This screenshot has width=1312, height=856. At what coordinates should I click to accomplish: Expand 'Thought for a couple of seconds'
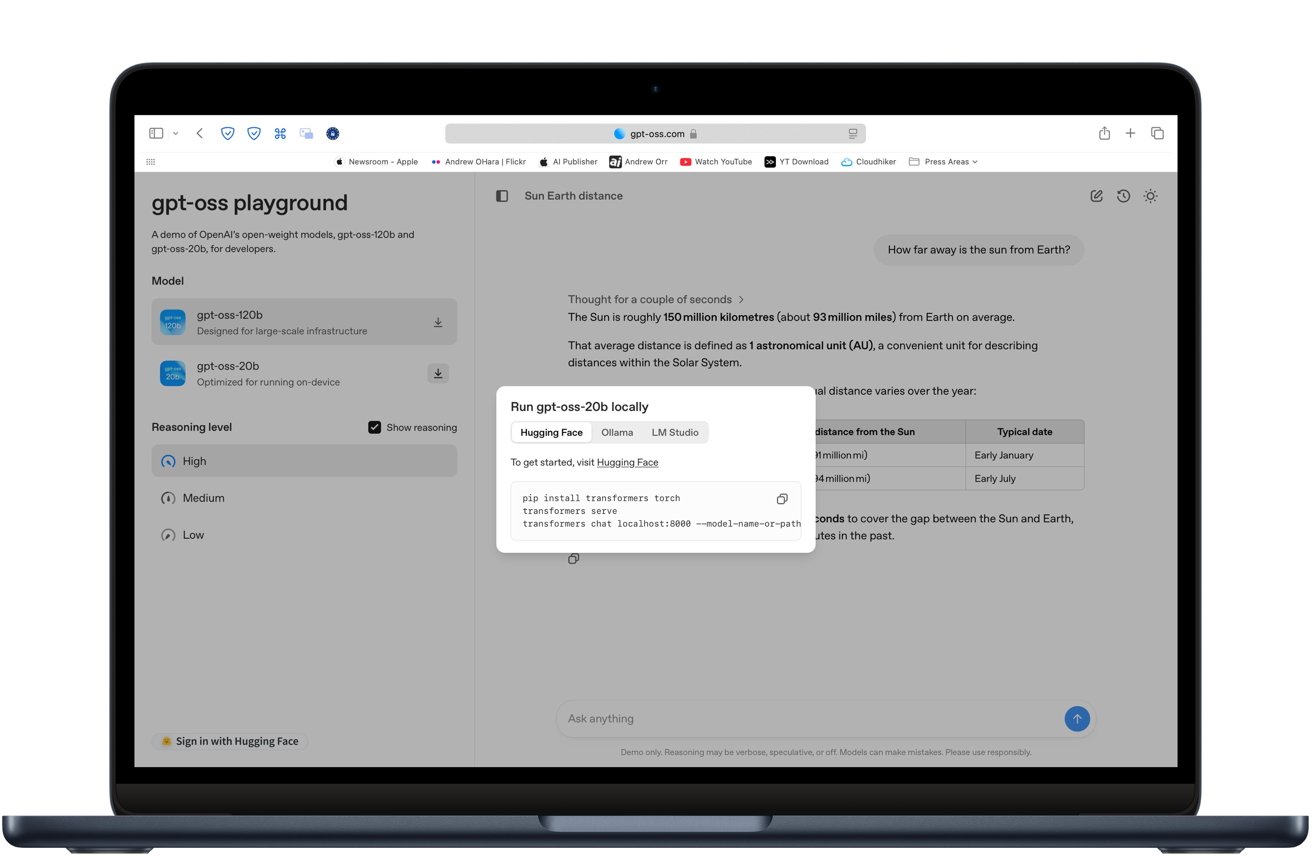[656, 299]
